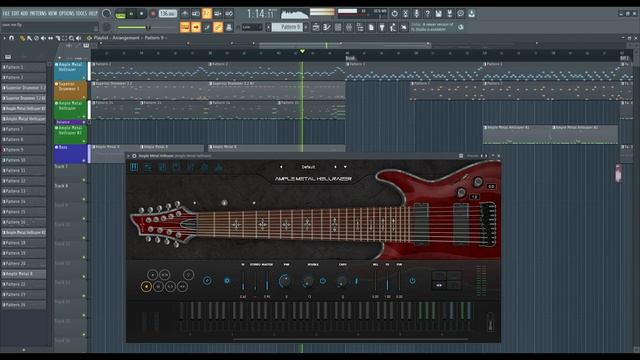Open the playlist view icon
This screenshot has width=640, height=360.
click(x=316, y=27)
